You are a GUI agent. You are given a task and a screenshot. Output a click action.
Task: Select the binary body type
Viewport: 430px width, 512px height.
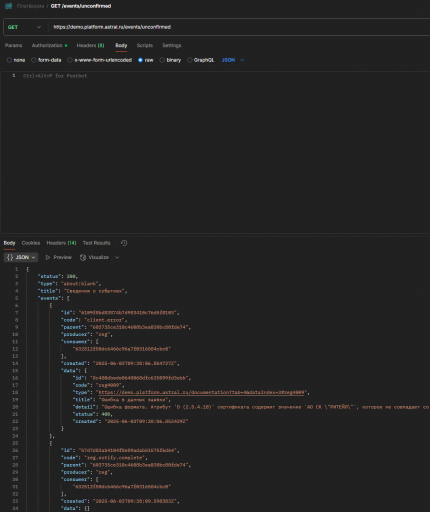pyautogui.click(x=162, y=60)
